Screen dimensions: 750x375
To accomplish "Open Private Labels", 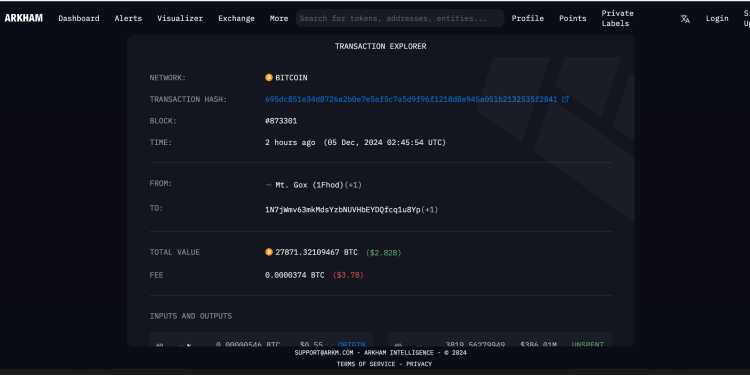I will [x=618, y=18].
